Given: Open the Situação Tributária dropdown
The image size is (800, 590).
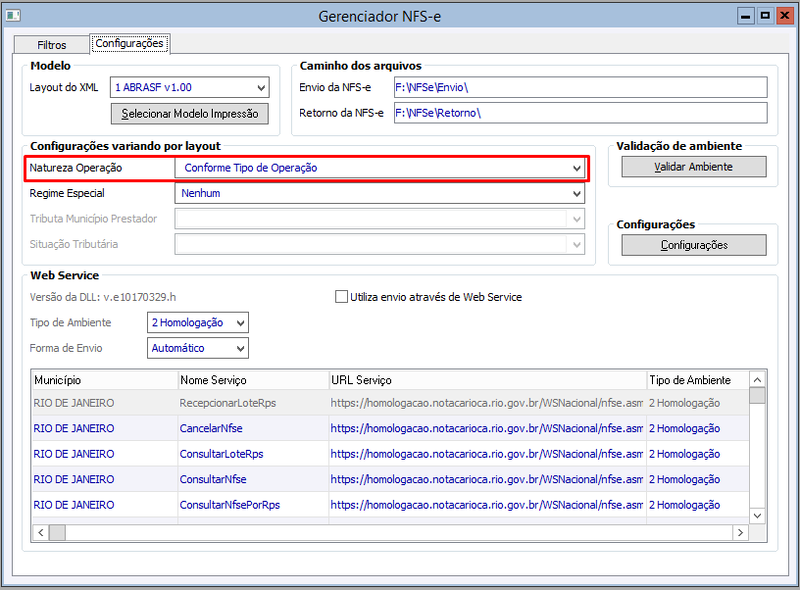Looking at the screenshot, I should (x=380, y=244).
